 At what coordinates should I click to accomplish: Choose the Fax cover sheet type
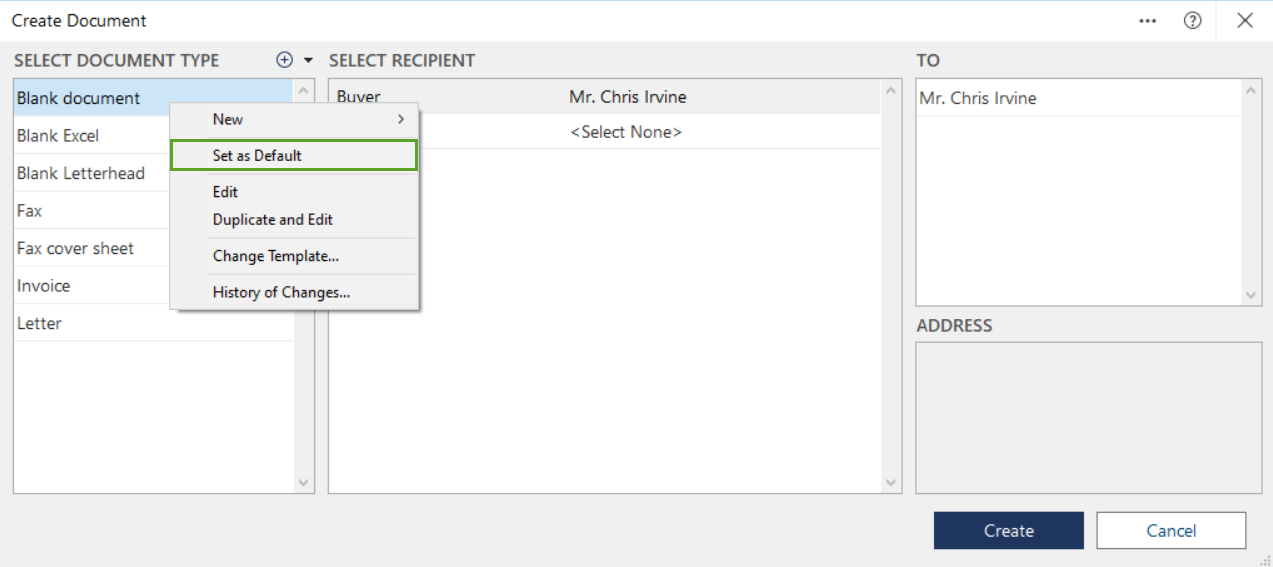pos(75,248)
